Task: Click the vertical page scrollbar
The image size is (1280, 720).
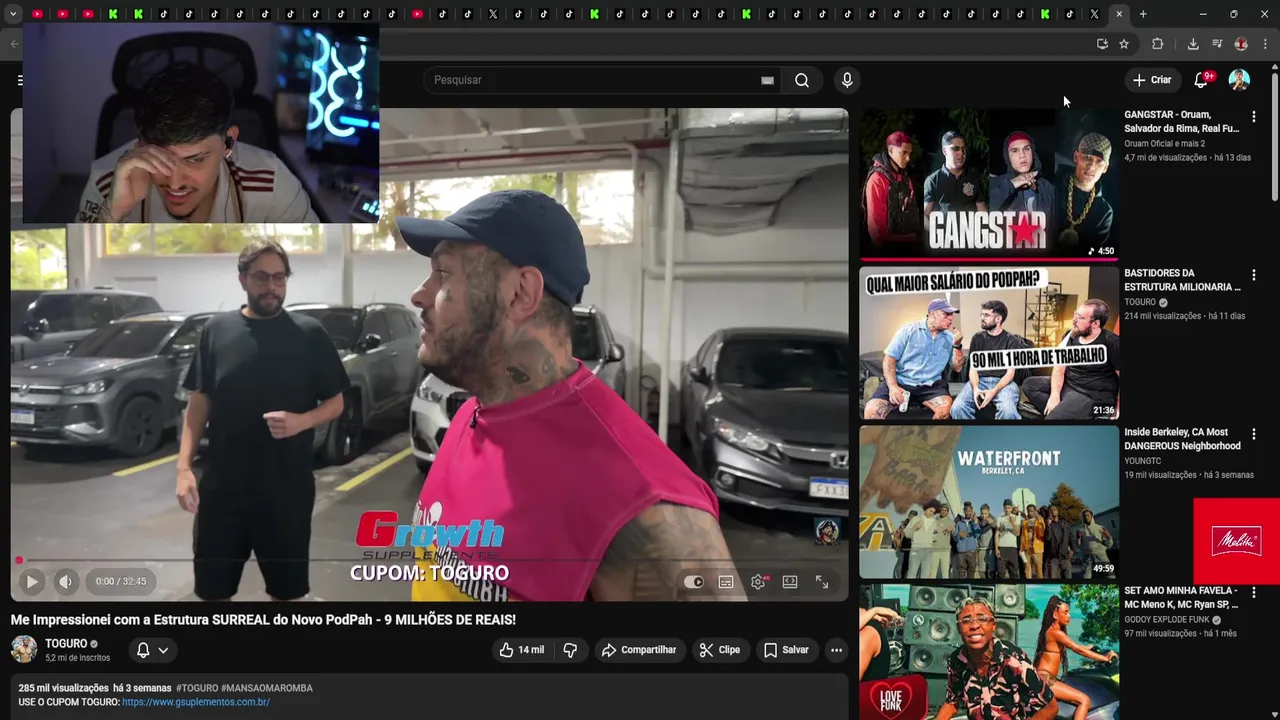Action: (1274, 135)
